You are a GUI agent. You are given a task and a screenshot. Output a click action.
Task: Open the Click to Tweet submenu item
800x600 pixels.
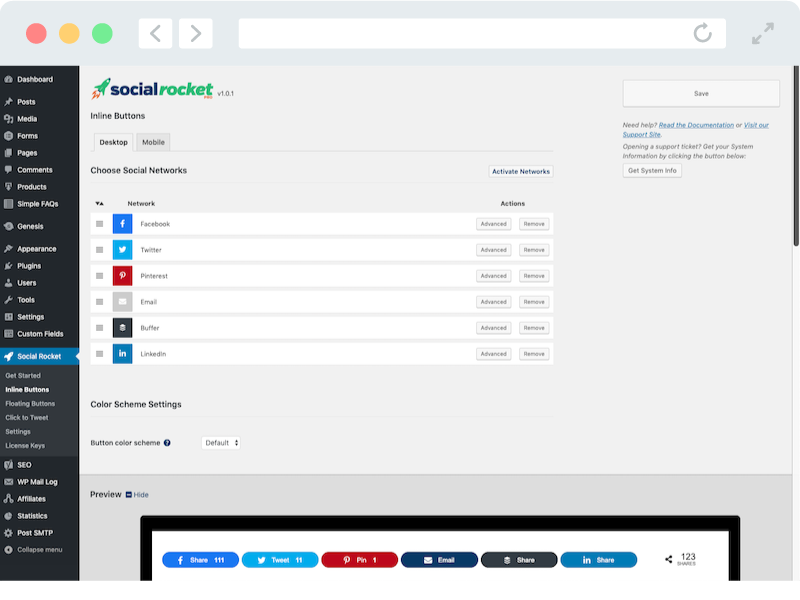(27, 418)
